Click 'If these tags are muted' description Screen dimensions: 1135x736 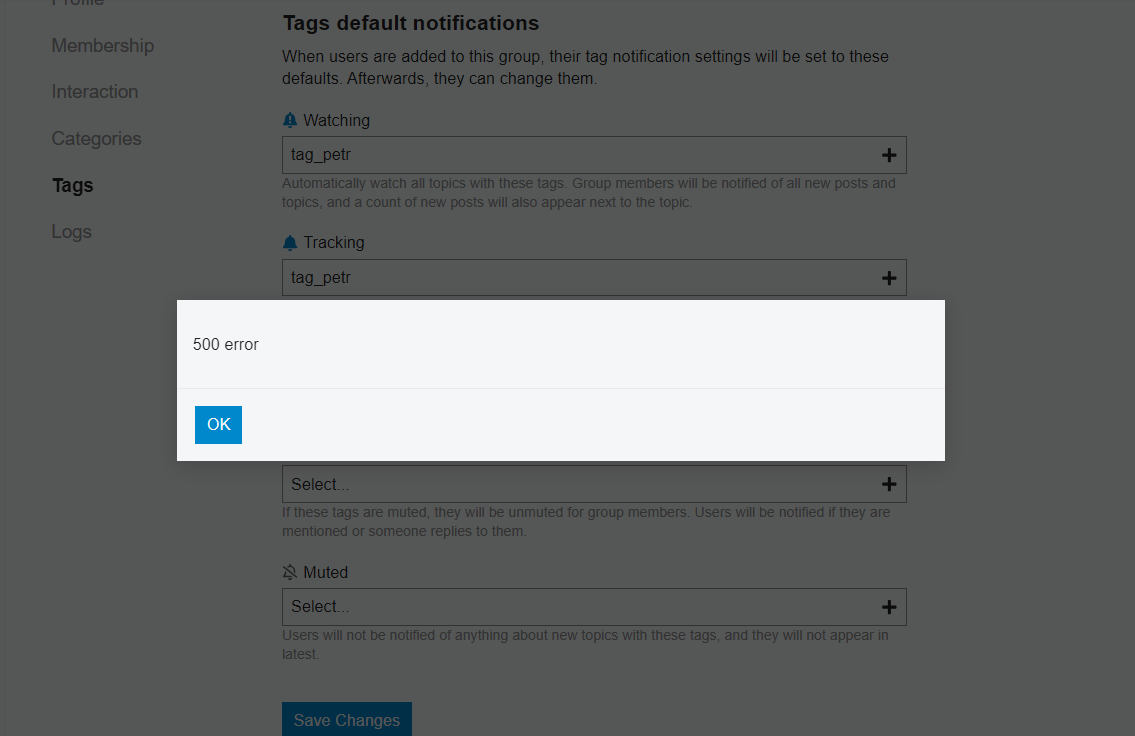tap(586, 522)
